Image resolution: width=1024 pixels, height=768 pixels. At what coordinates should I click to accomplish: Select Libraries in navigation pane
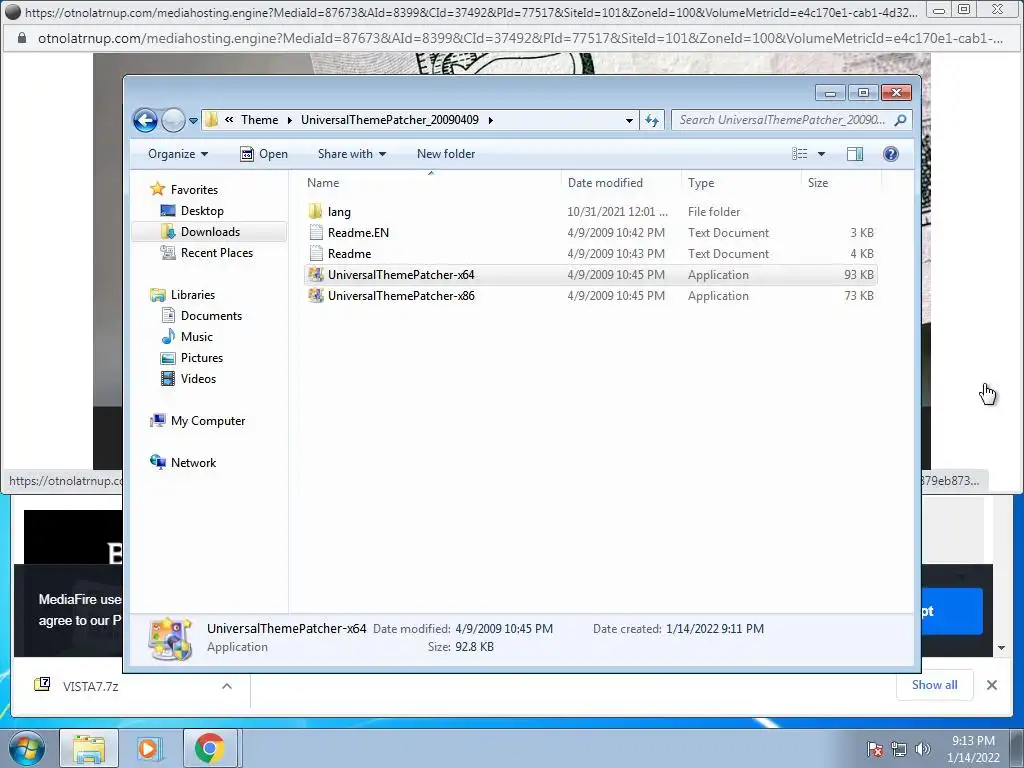[x=193, y=295]
